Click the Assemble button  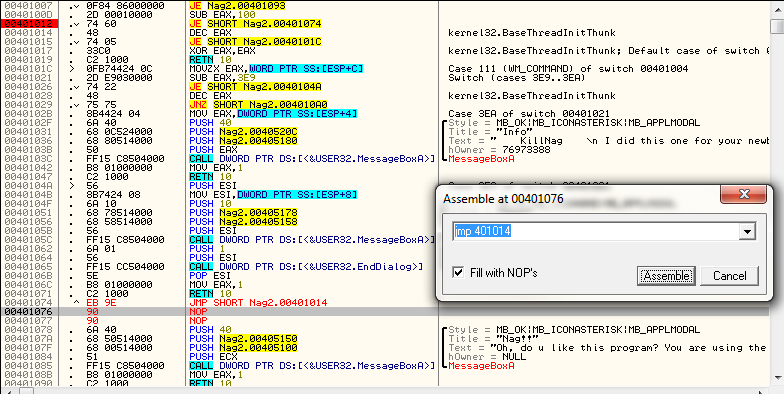tap(666, 276)
